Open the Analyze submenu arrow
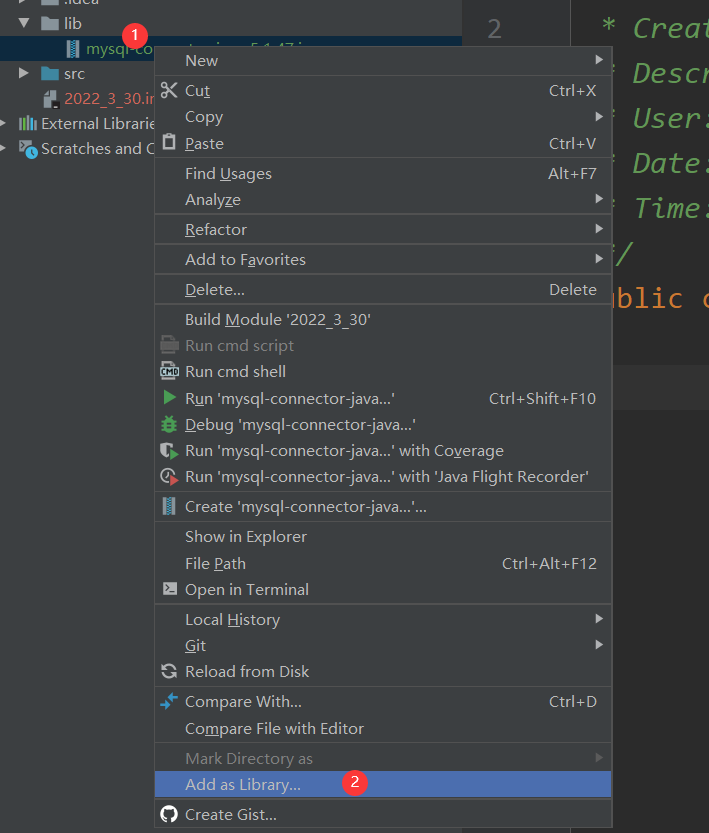The height and width of the screenshot is (833, 709). [599, 199]
